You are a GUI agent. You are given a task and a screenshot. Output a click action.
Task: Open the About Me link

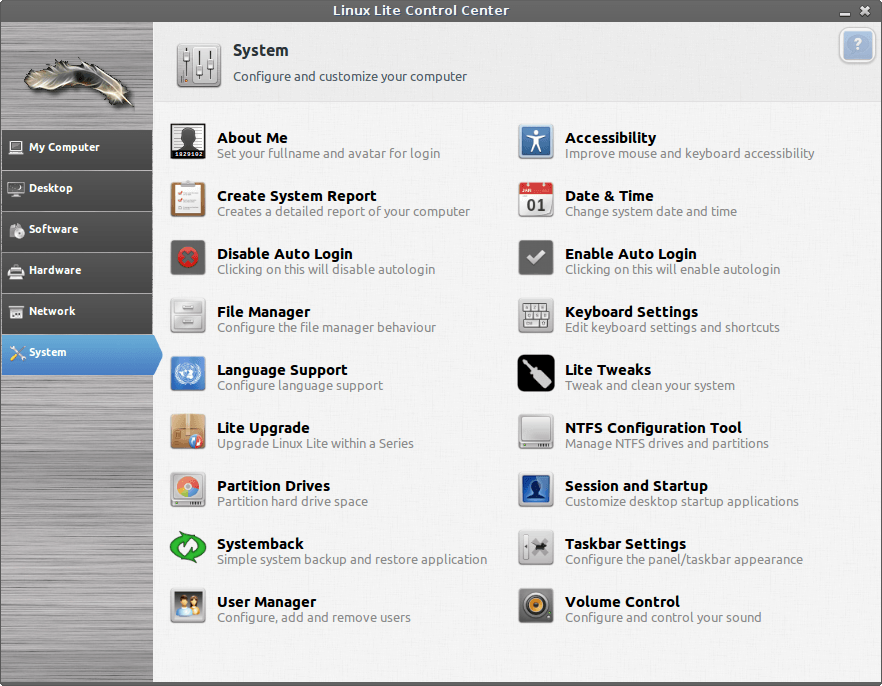[252, 138]
